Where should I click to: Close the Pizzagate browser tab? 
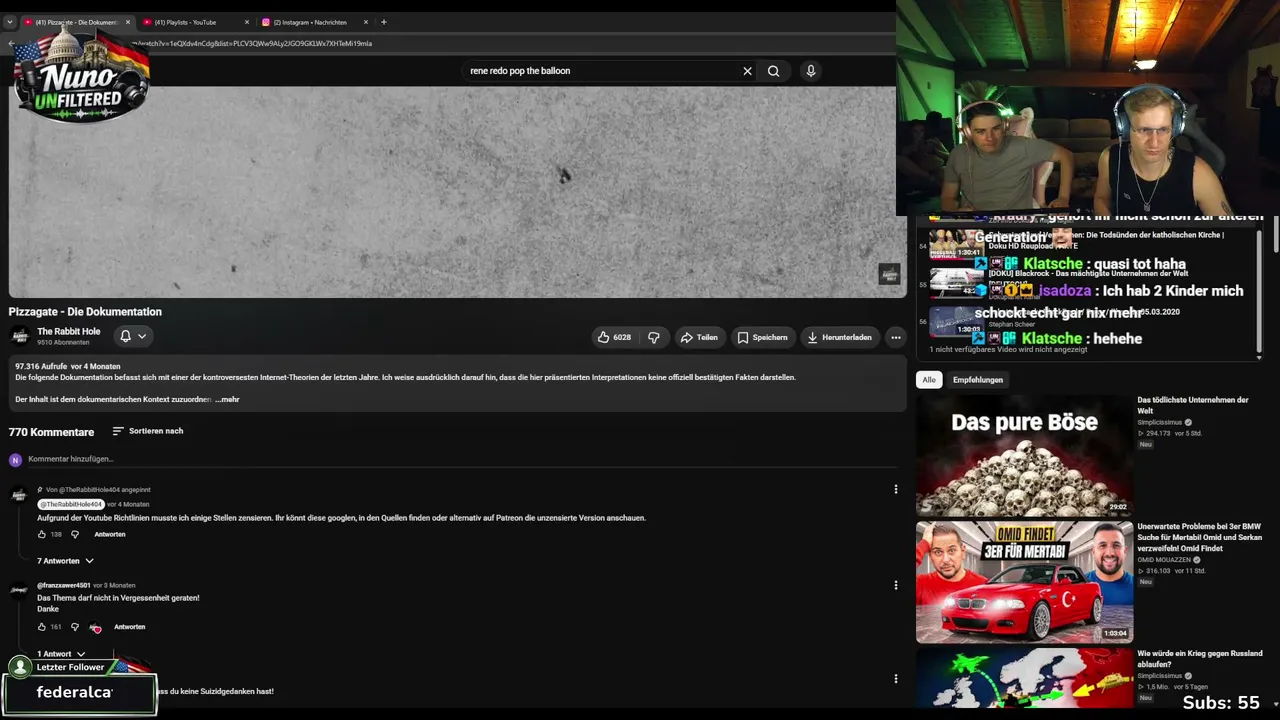point(128,22)
